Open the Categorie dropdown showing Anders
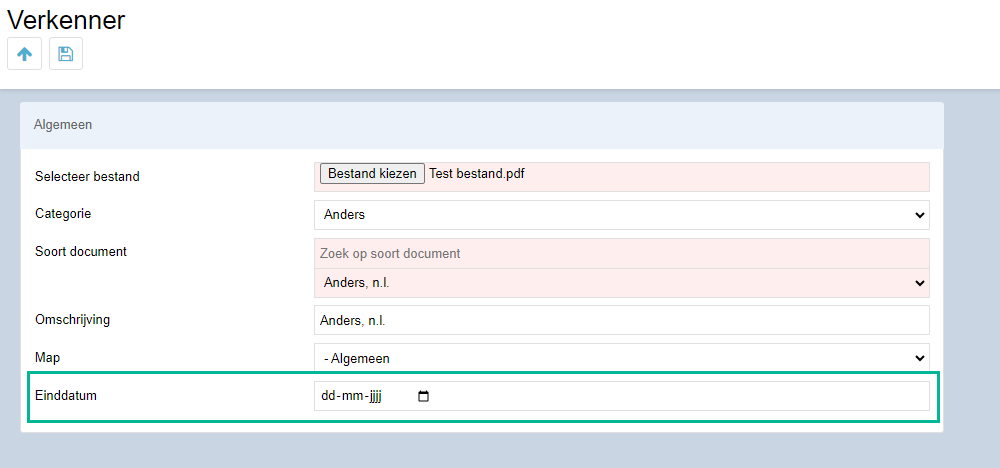The image size is (1000, 468). coord(622,215)
